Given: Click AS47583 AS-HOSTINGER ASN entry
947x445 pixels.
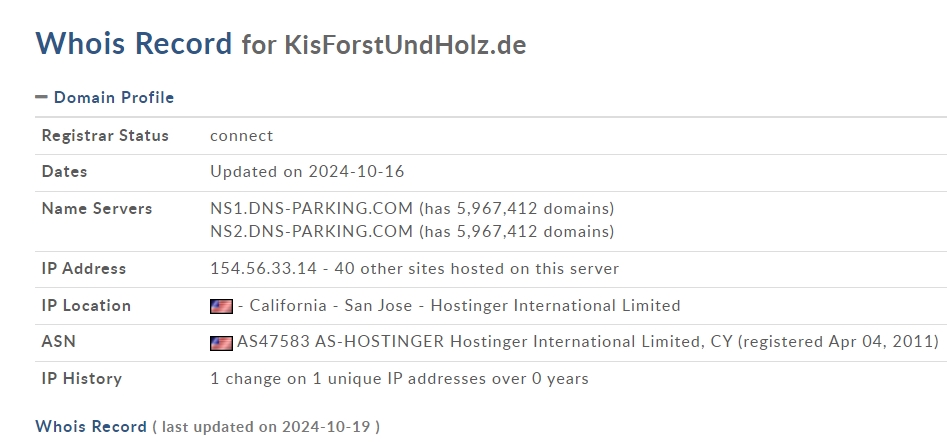Looking at the screenshot, I should (340, 342).
